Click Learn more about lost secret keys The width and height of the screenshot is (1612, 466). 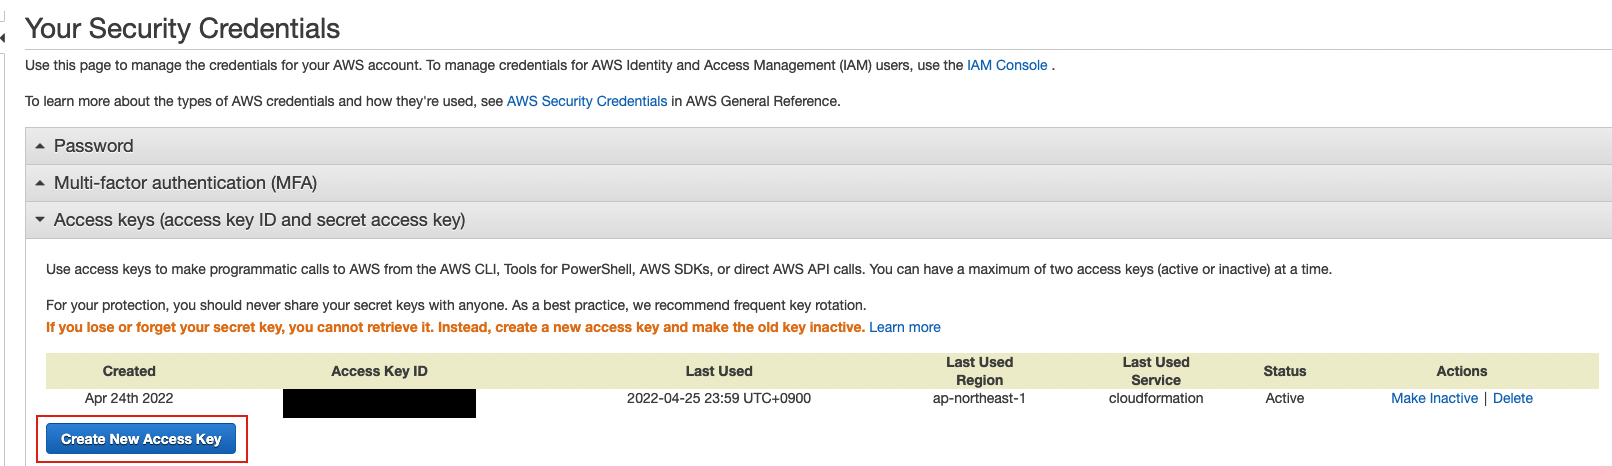pos(905,327)
